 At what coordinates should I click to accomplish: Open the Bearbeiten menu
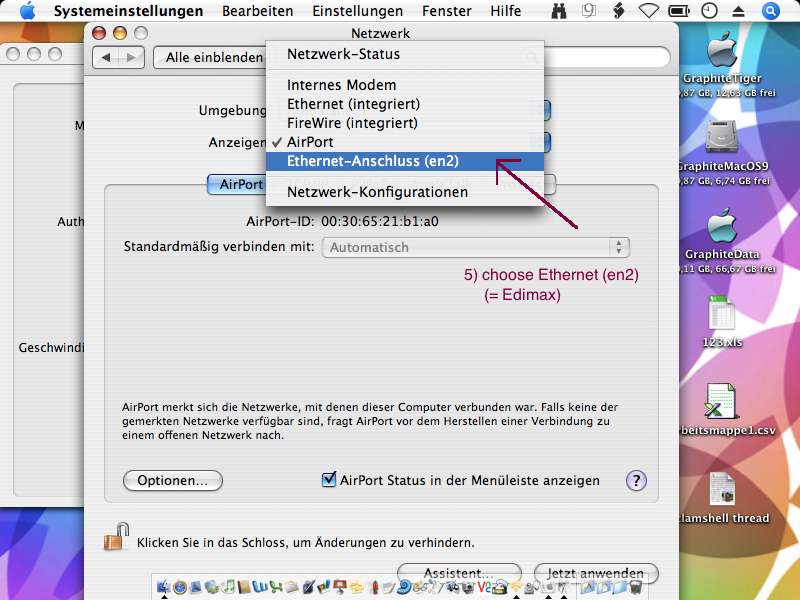pyautogui.click(x=258, y=11)
